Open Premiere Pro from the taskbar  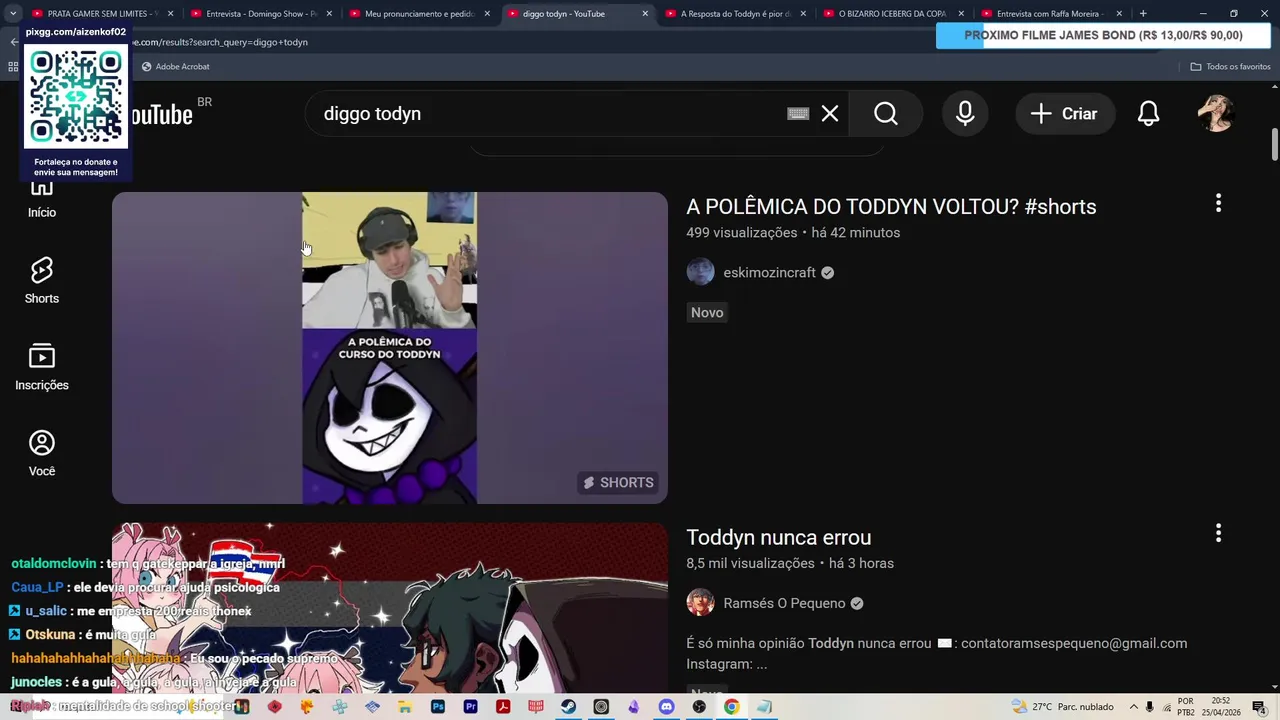tap(471, 706)
